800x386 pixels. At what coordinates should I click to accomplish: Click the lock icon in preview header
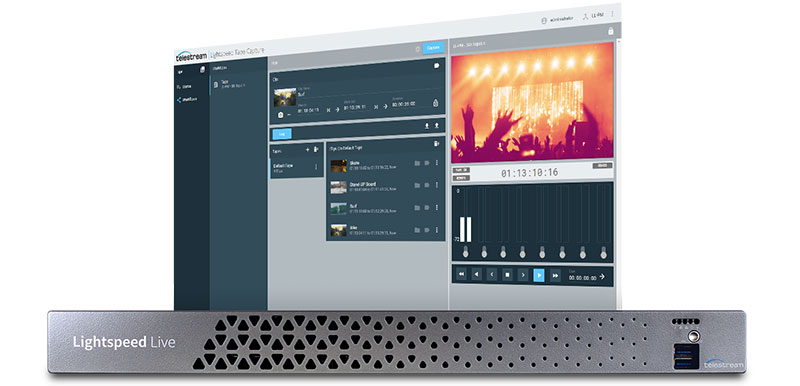[x=611, y=31]
